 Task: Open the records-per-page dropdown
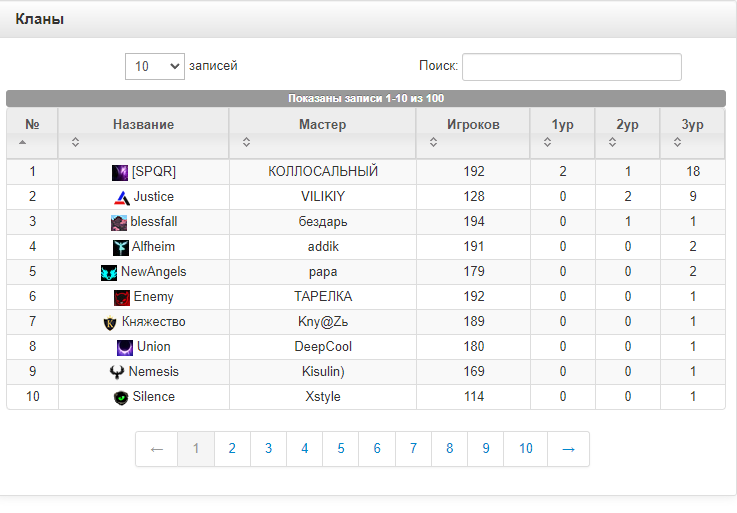(155, 66)
